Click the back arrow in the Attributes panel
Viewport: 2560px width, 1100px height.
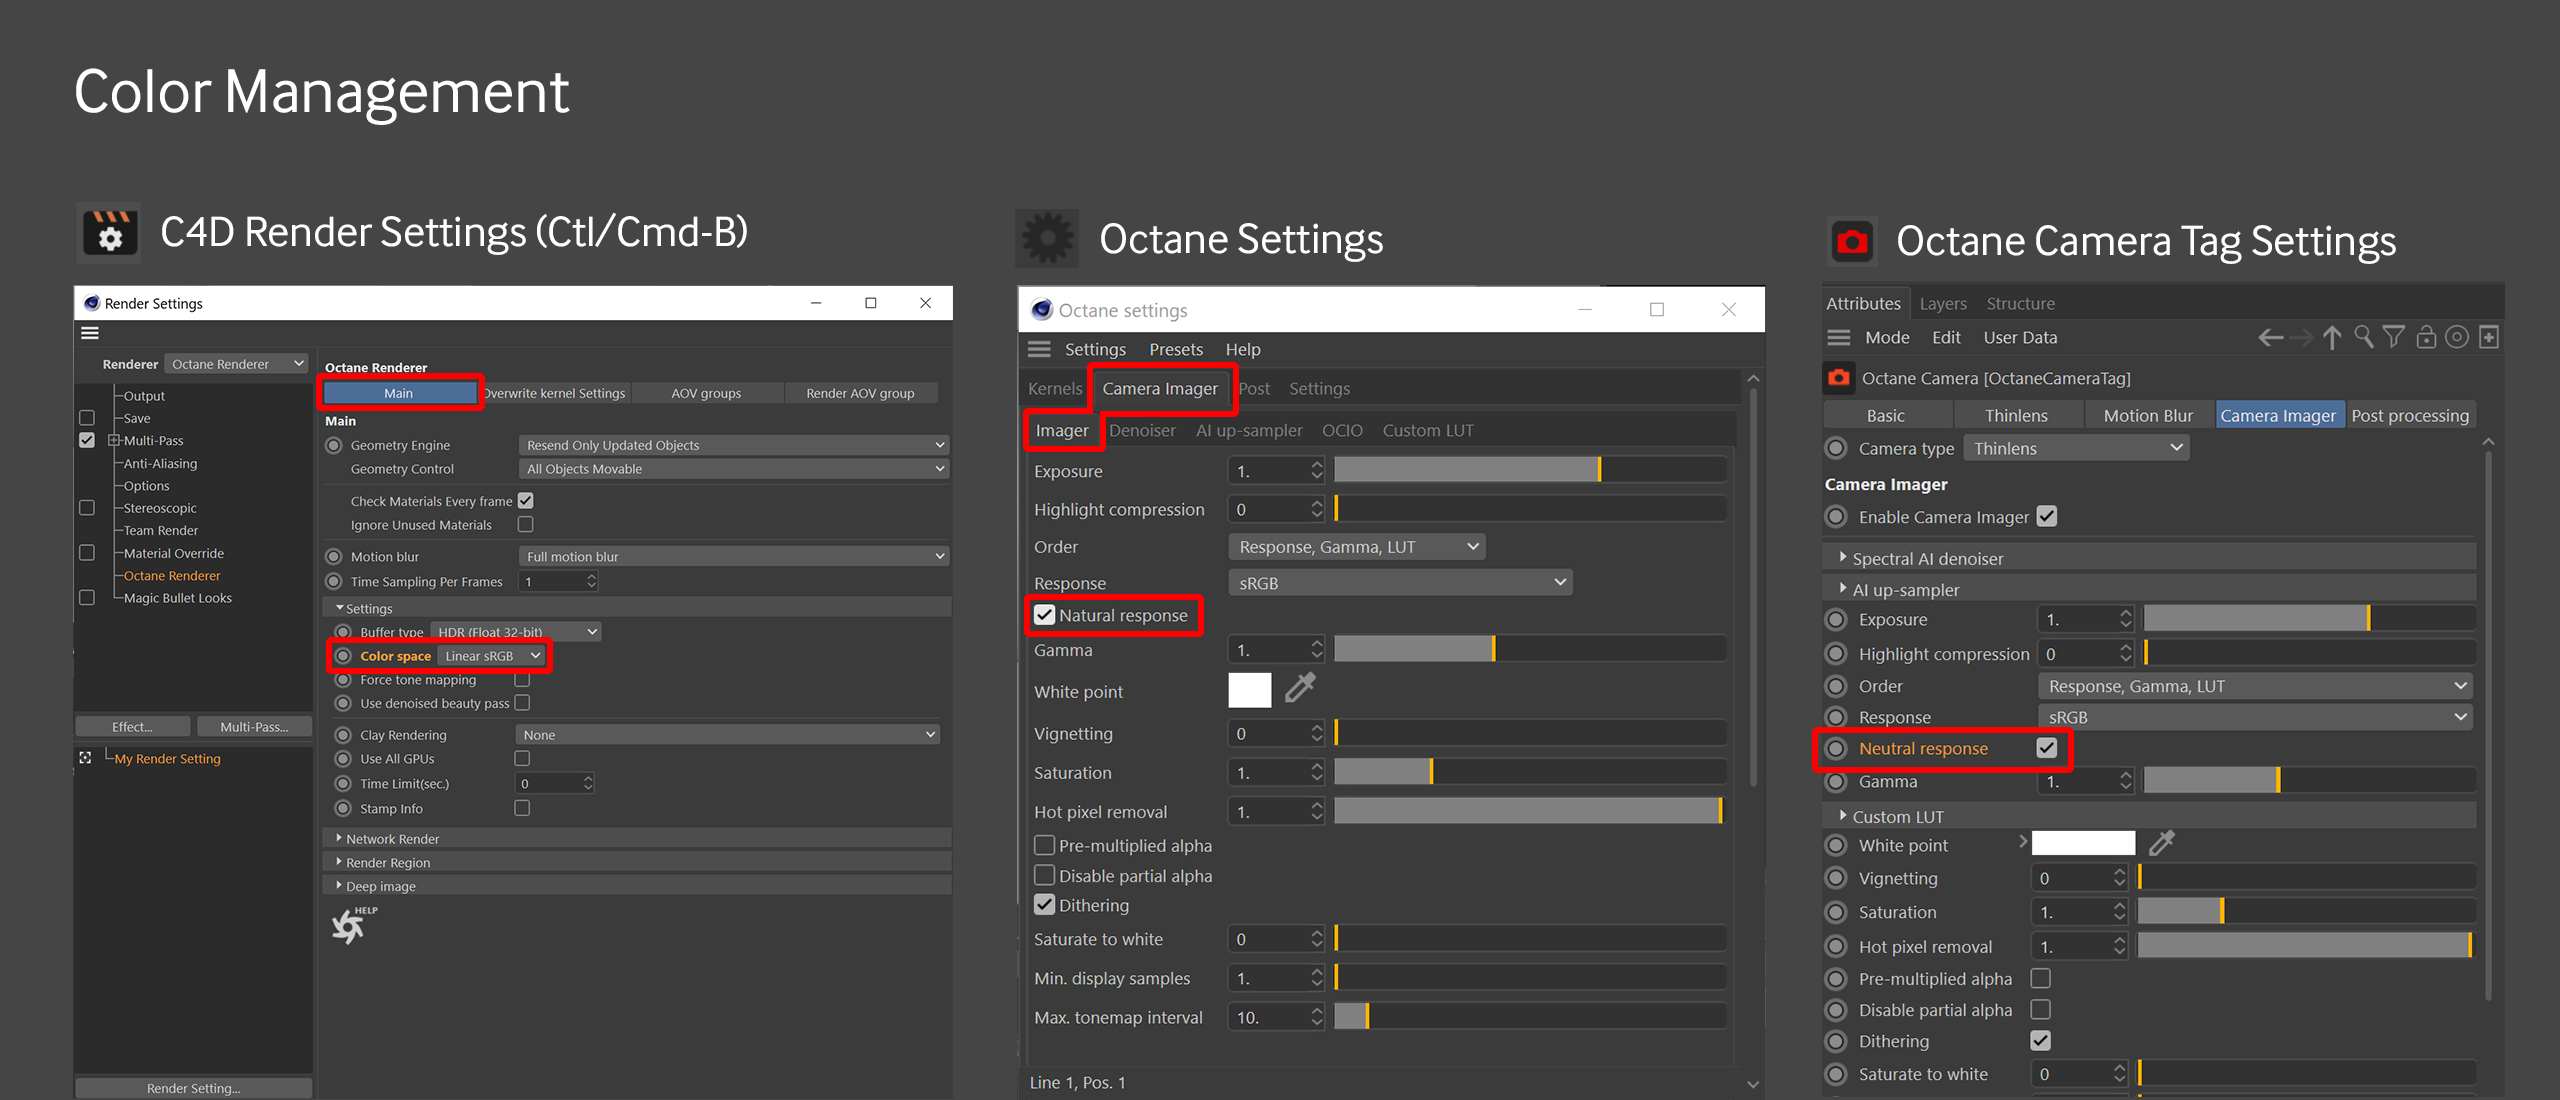pos(2270,338)
